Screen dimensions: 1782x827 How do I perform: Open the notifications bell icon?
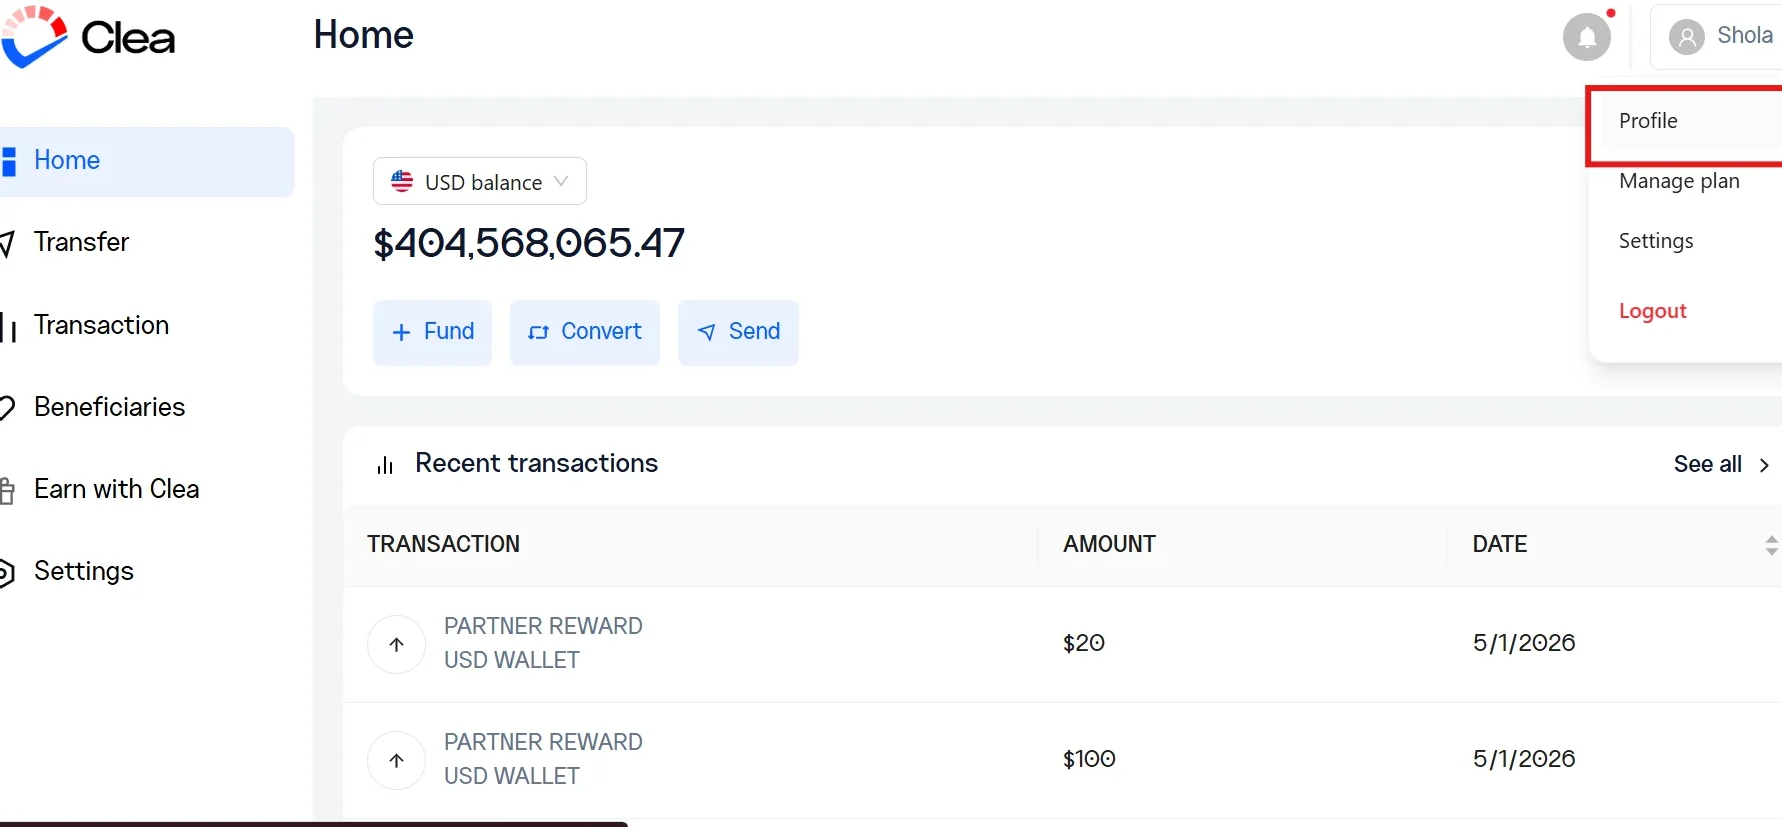coord(1587,37)
